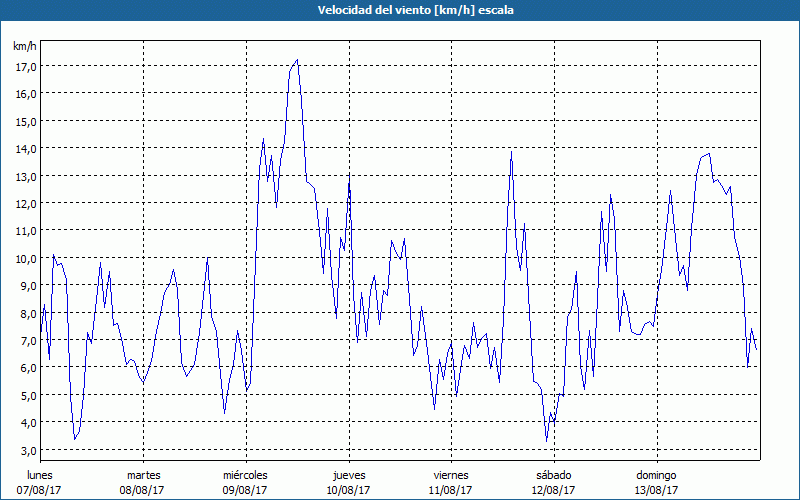Image resolution: width=800 pixels, height=500 pixels.
Task: Click the 13/08/17 date label
Action: click(656, 490)
